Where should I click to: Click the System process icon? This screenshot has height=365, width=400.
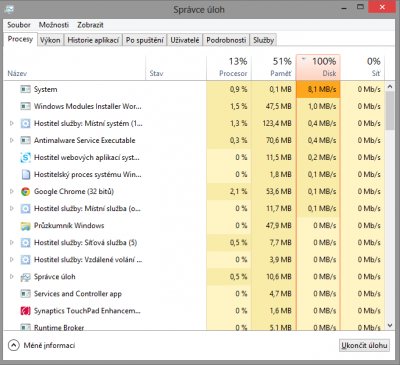tap(25, 89)
